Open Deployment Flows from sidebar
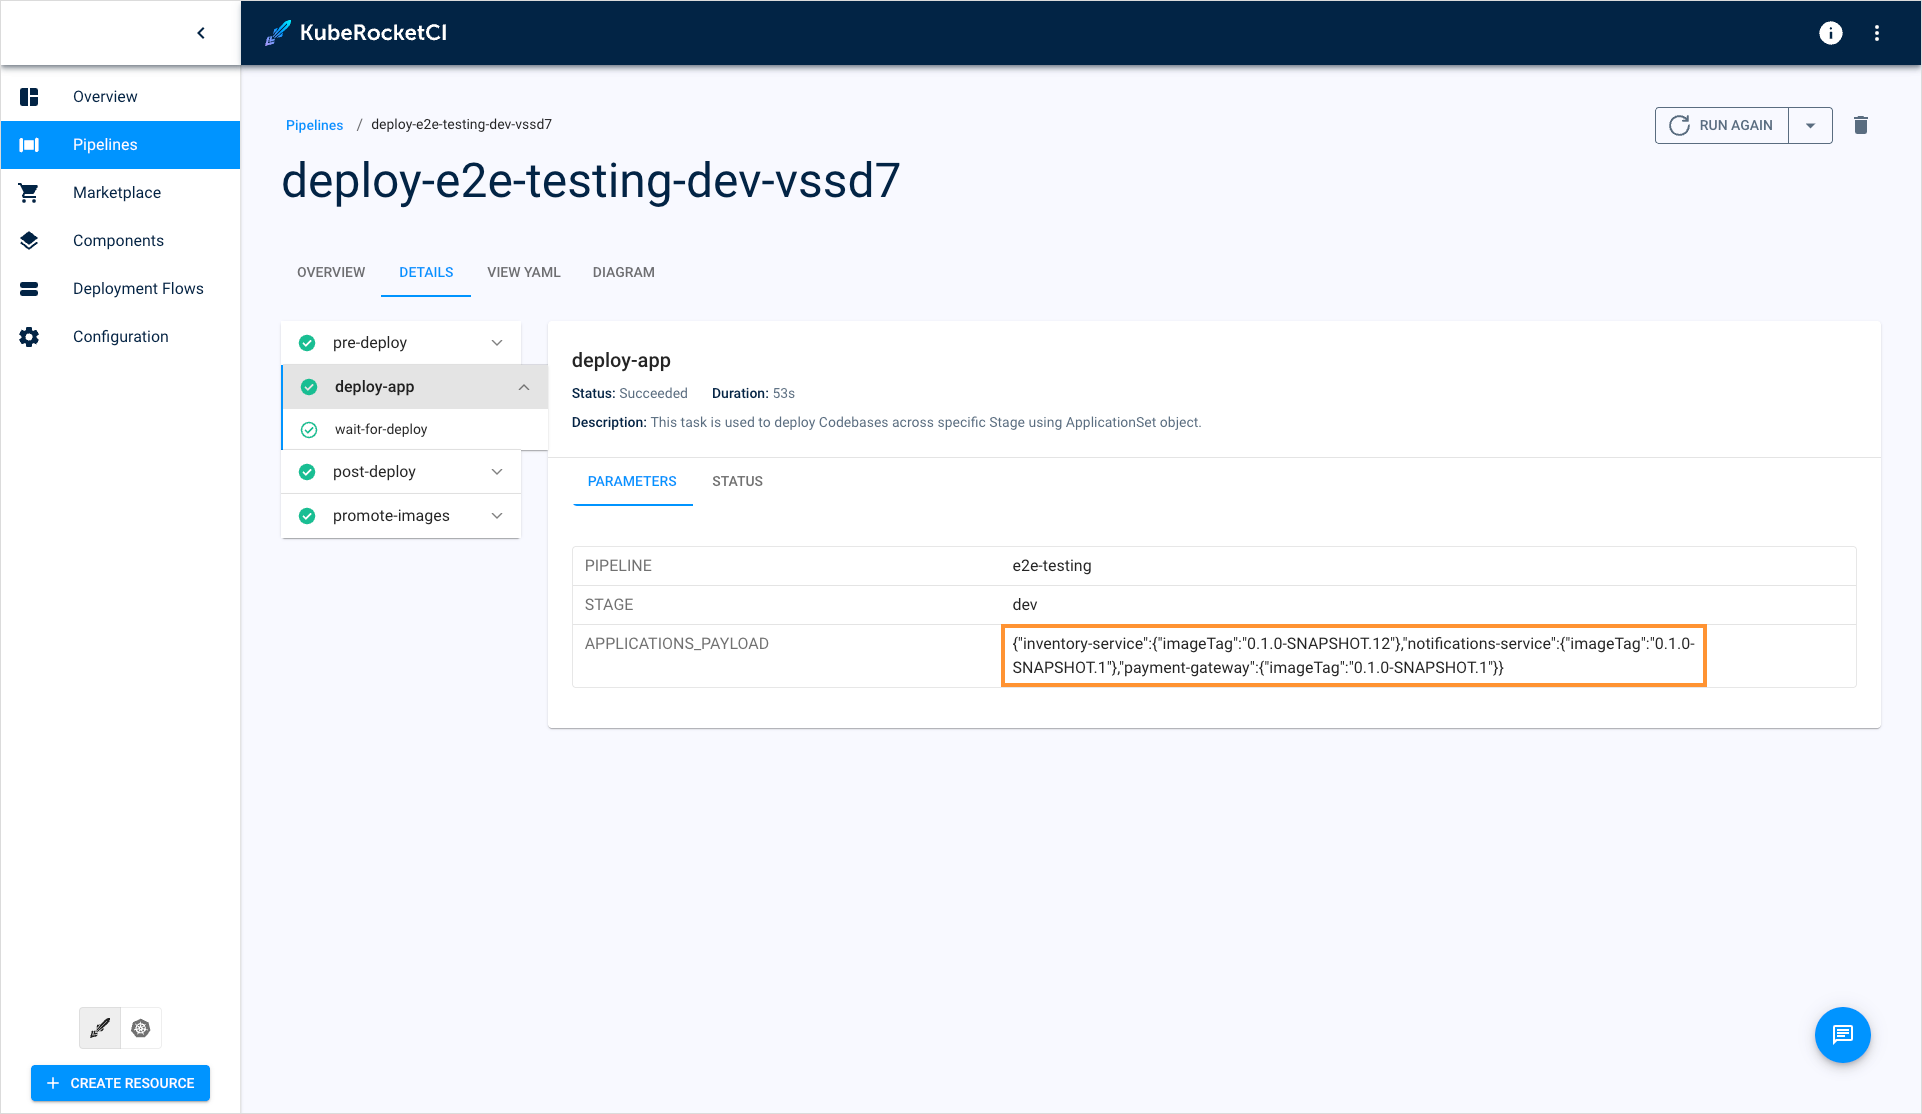This screenshot has width=1922, height=1114. (138, 288)
